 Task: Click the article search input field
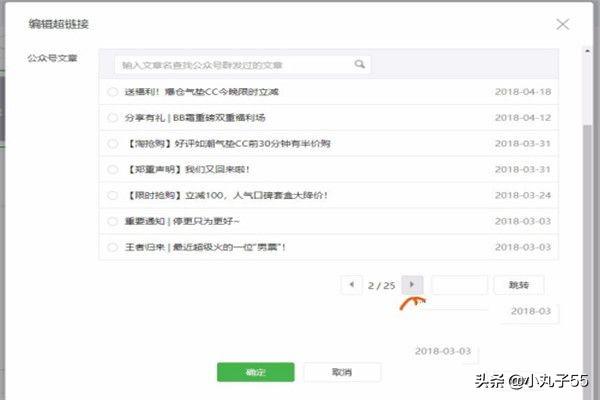tap(242, 65)
